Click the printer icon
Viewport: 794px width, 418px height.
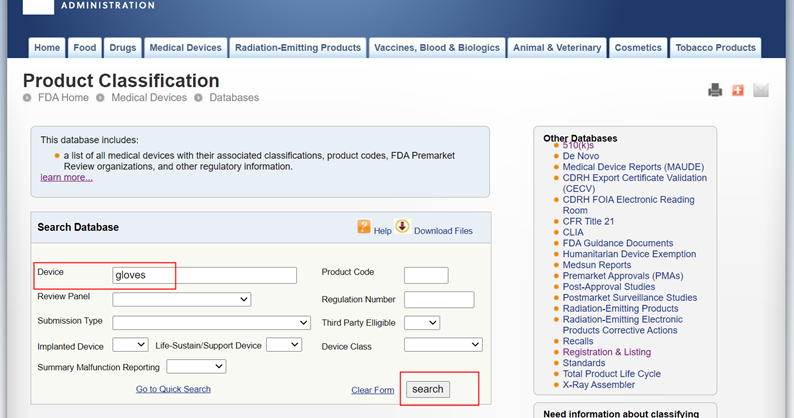tap(715, 91)
